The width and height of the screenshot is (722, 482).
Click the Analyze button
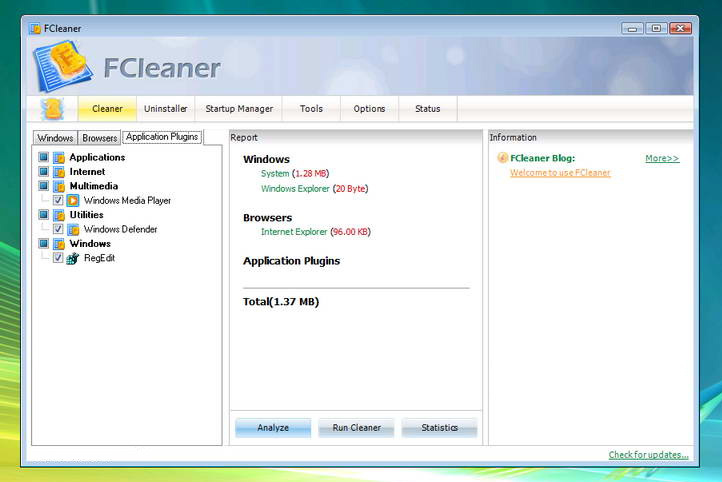[273, 428]
